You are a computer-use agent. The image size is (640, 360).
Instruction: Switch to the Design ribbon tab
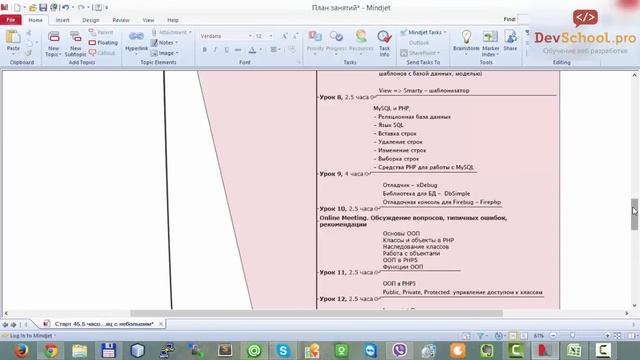(x=91, y=20)
